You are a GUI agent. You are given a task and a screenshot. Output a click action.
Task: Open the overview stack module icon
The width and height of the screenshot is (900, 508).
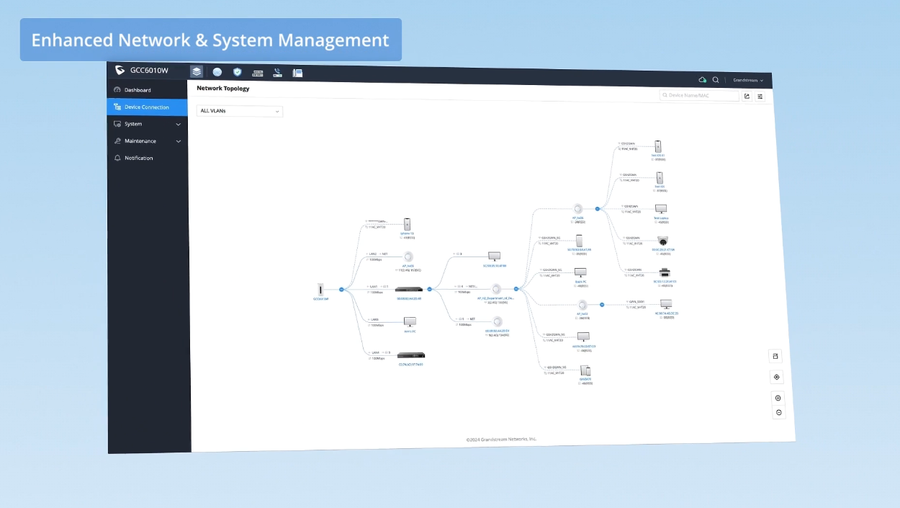(x=196, y=72)
